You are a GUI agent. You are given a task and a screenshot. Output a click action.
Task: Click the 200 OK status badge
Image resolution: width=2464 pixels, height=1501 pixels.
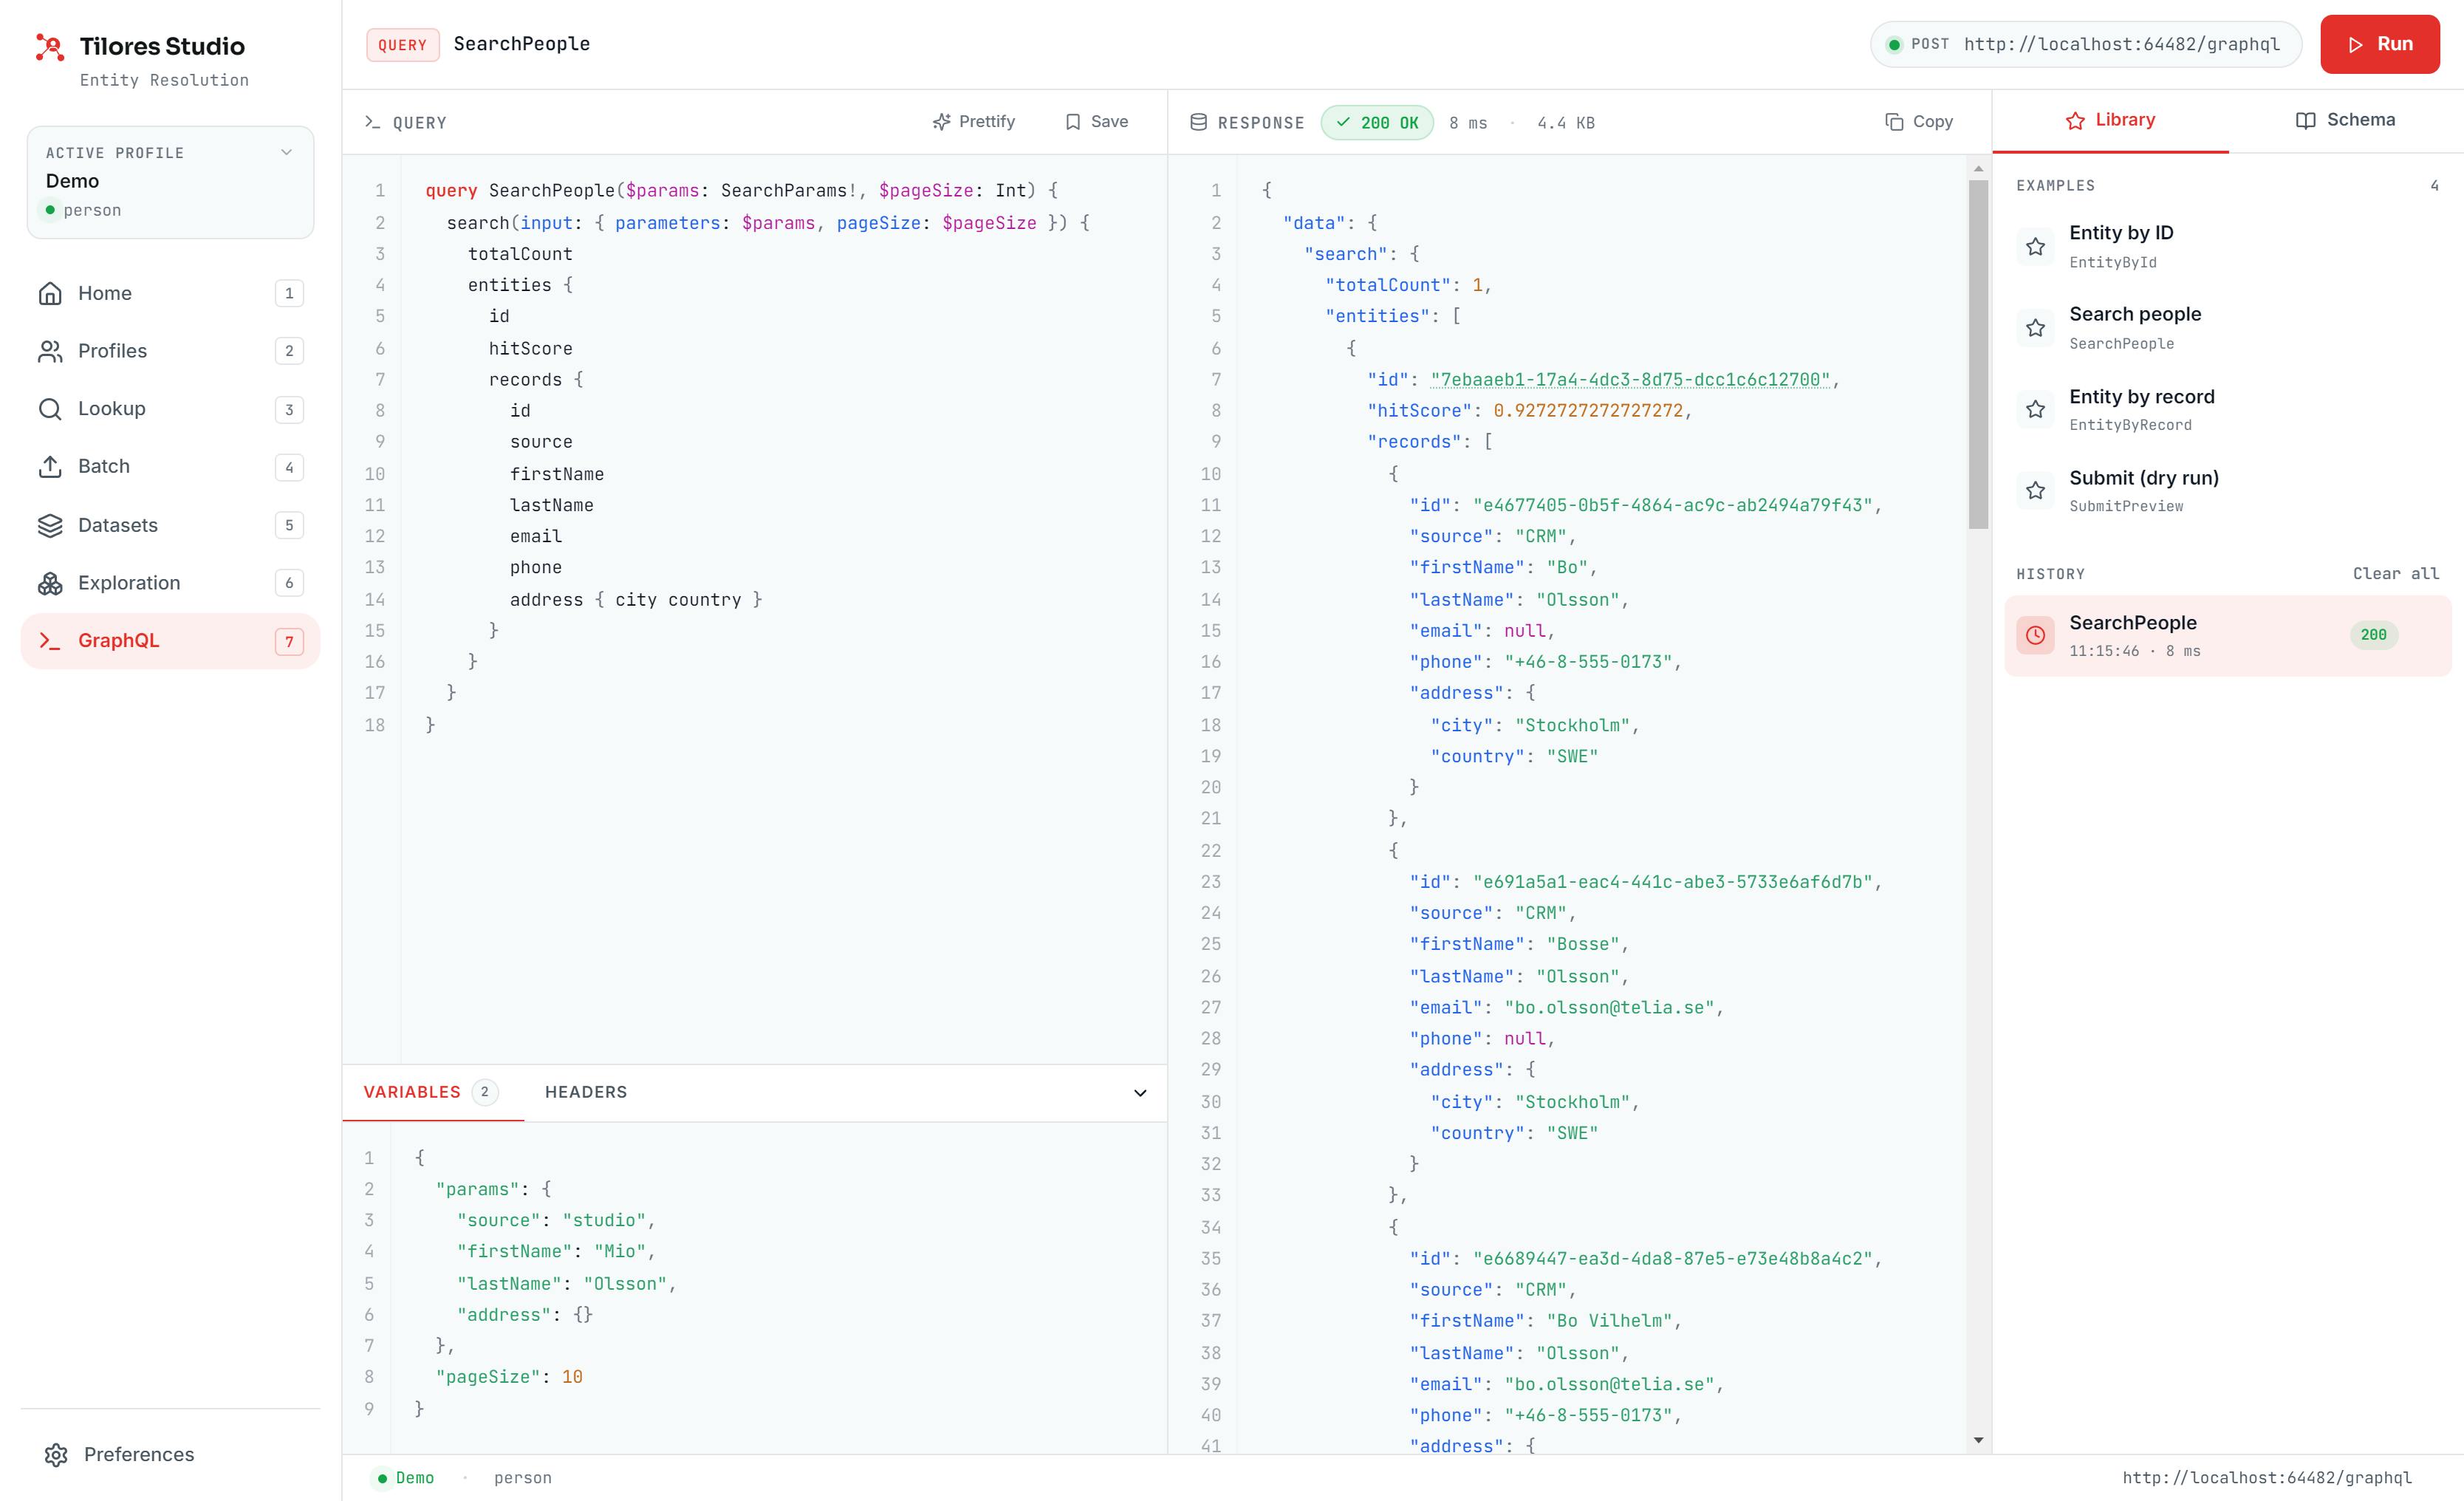(x=1377, y=123)
